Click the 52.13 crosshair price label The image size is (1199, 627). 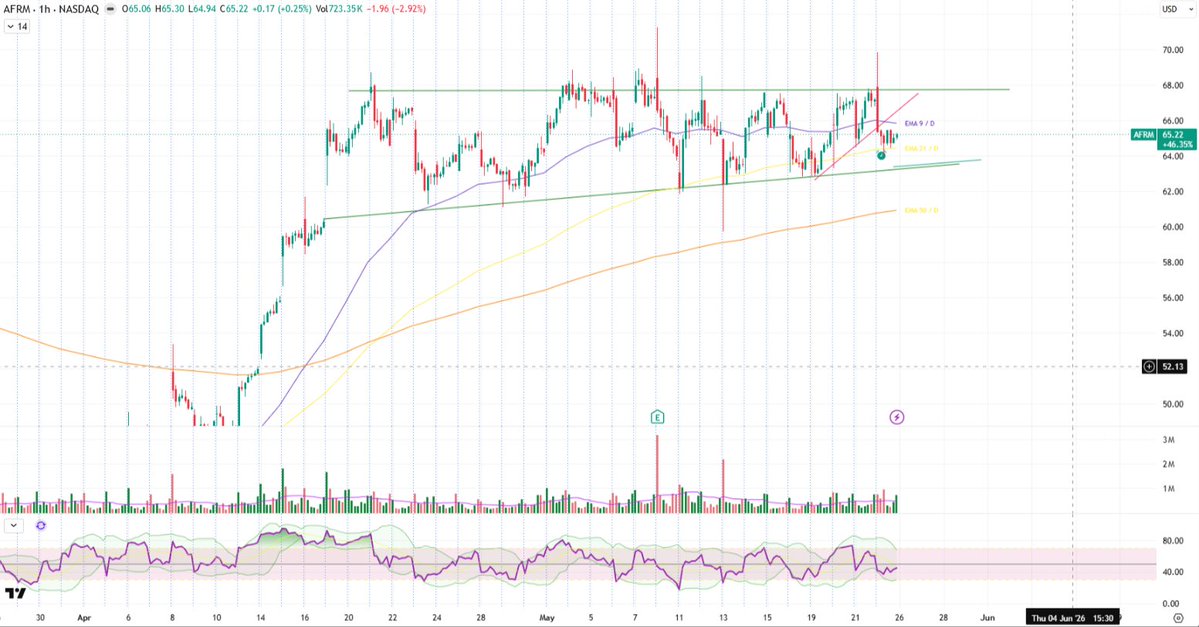1173,367
